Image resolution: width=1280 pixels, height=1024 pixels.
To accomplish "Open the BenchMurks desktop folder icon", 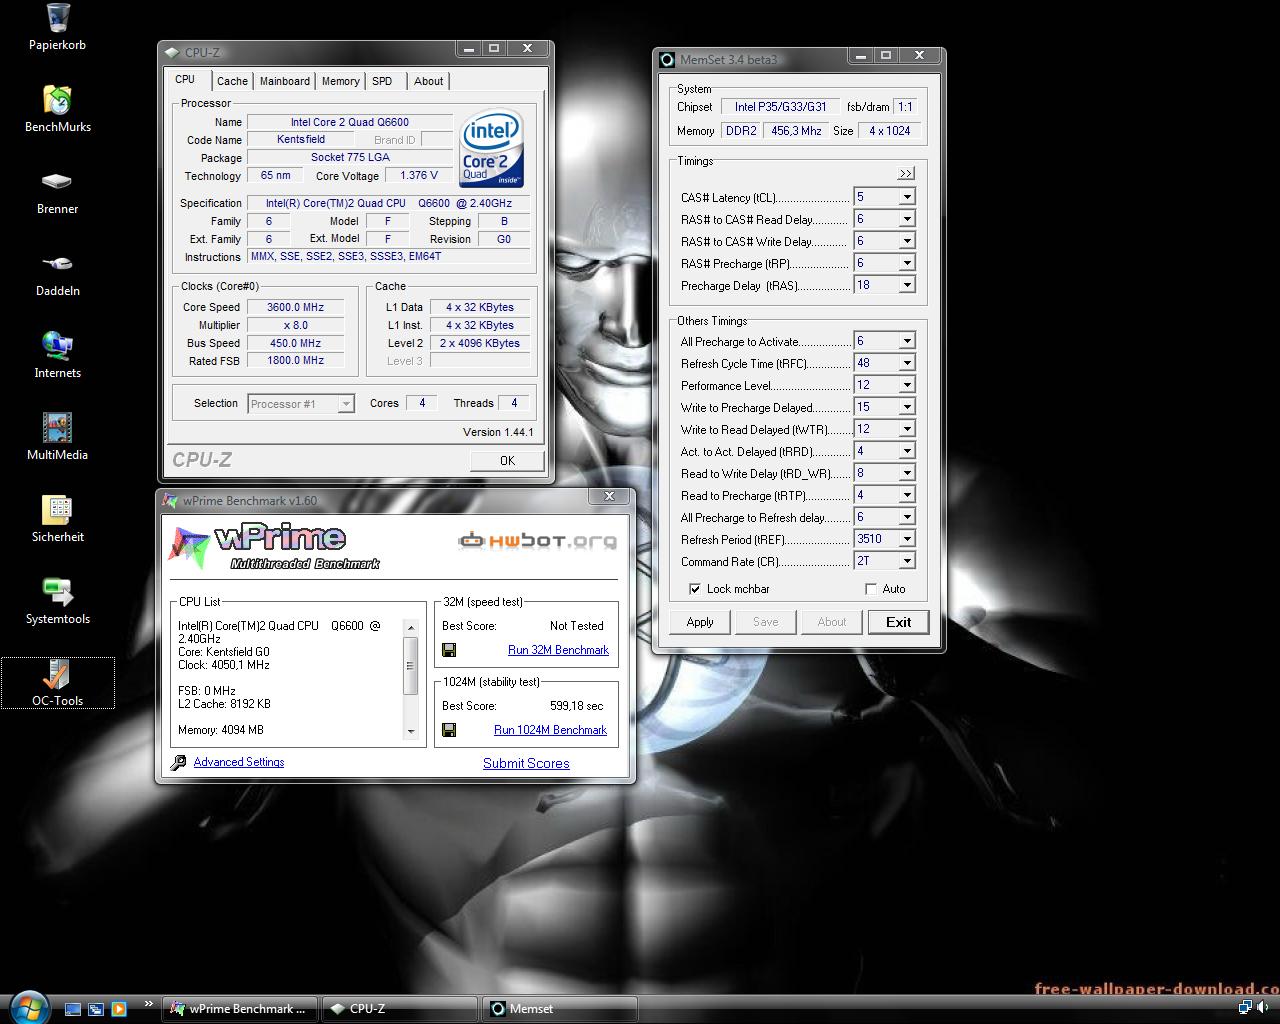I will (x=57, y=109).
